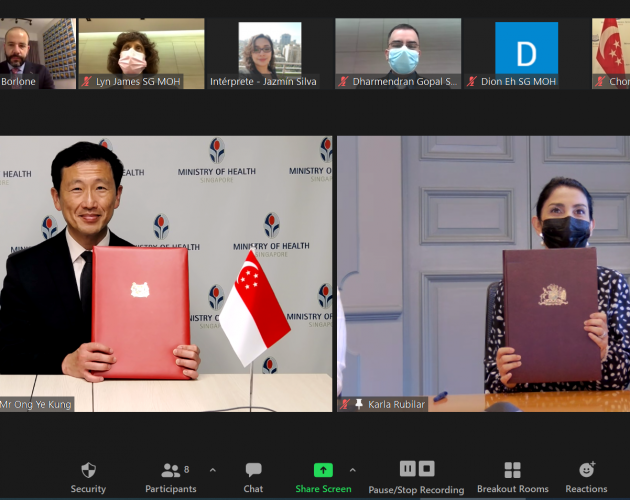Open the Chat panel

coord(253,470)
